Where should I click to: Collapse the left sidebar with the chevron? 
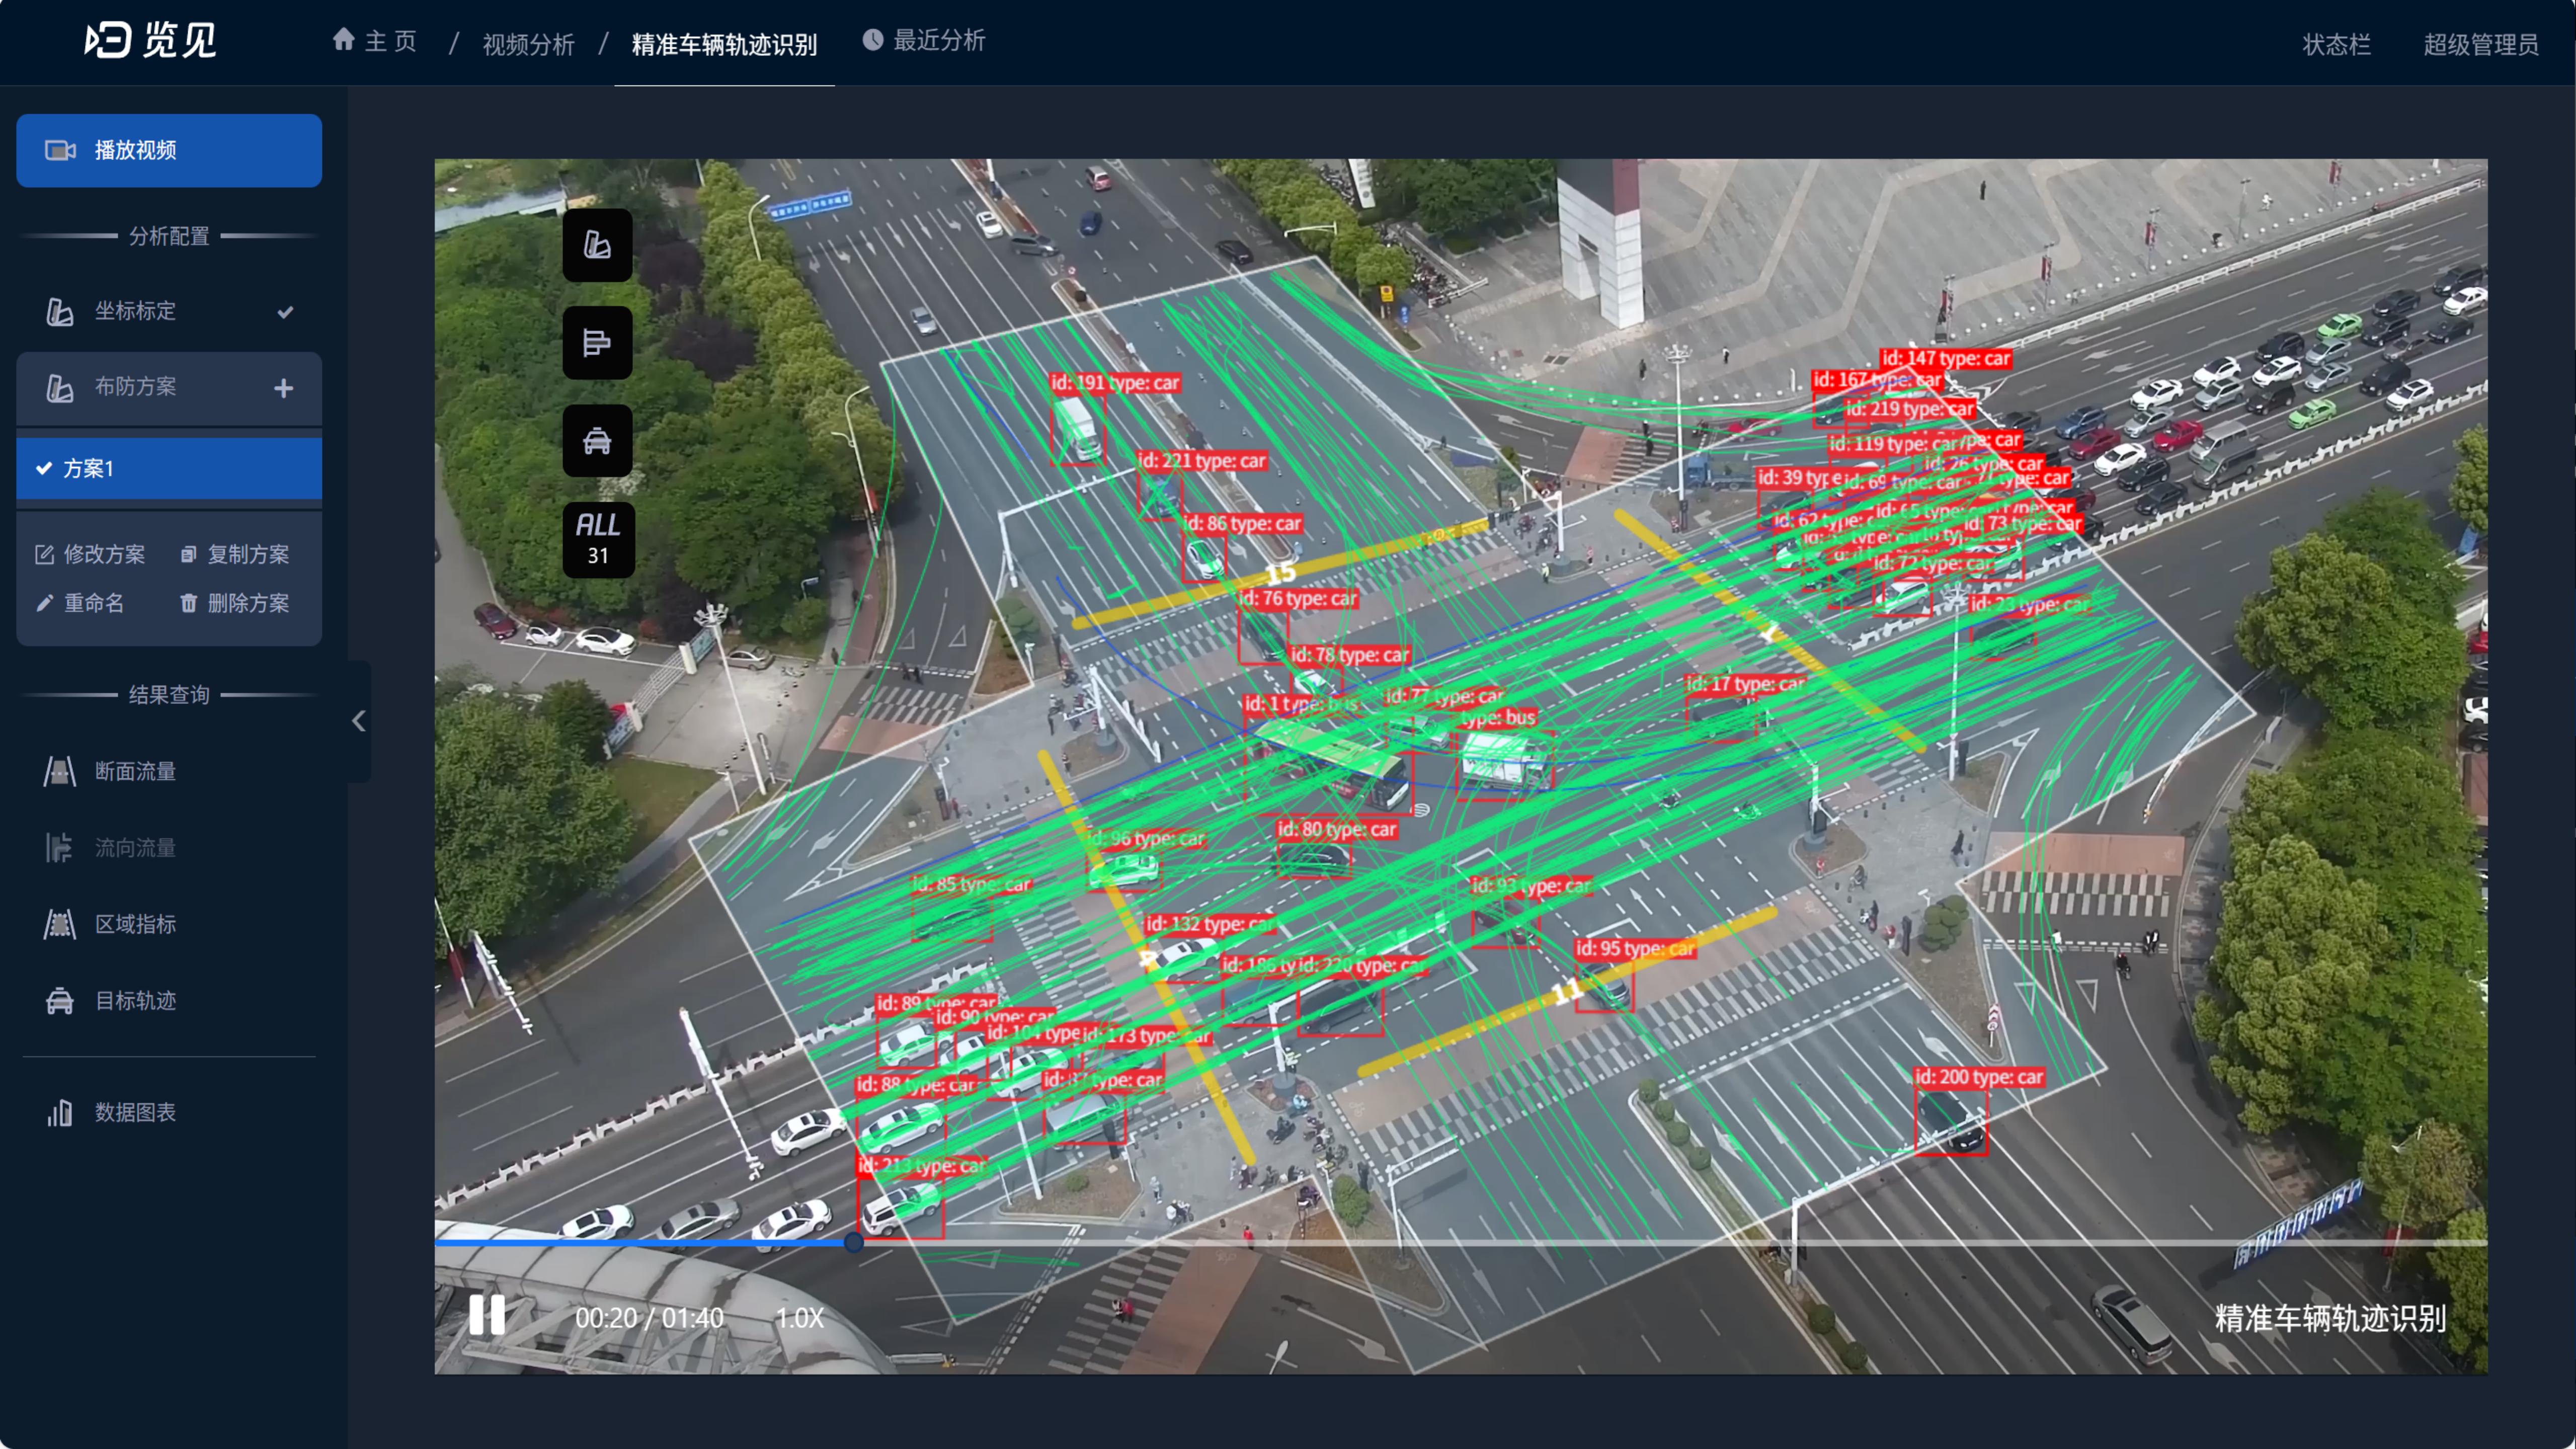click(359, 720)
